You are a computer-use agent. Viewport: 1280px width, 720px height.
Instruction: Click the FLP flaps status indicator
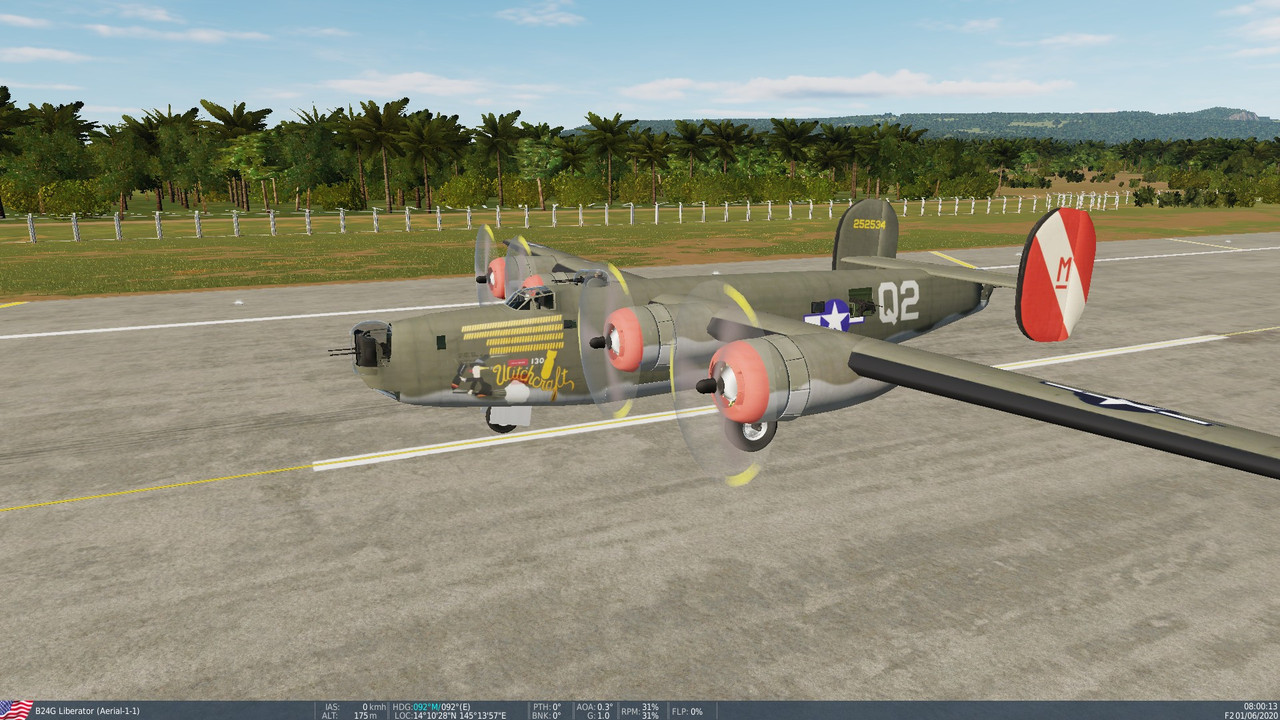[686, 709]
